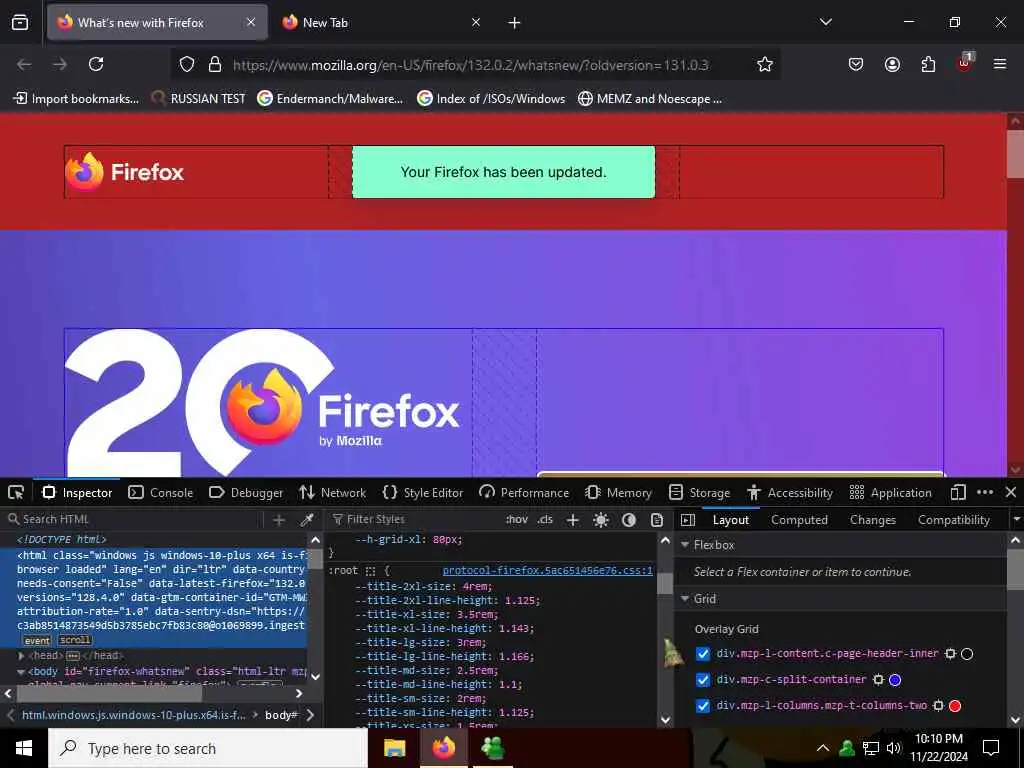Select element icon next to mzp-t-columns-two
The image size is (1024, 768).
pos(938,706)
